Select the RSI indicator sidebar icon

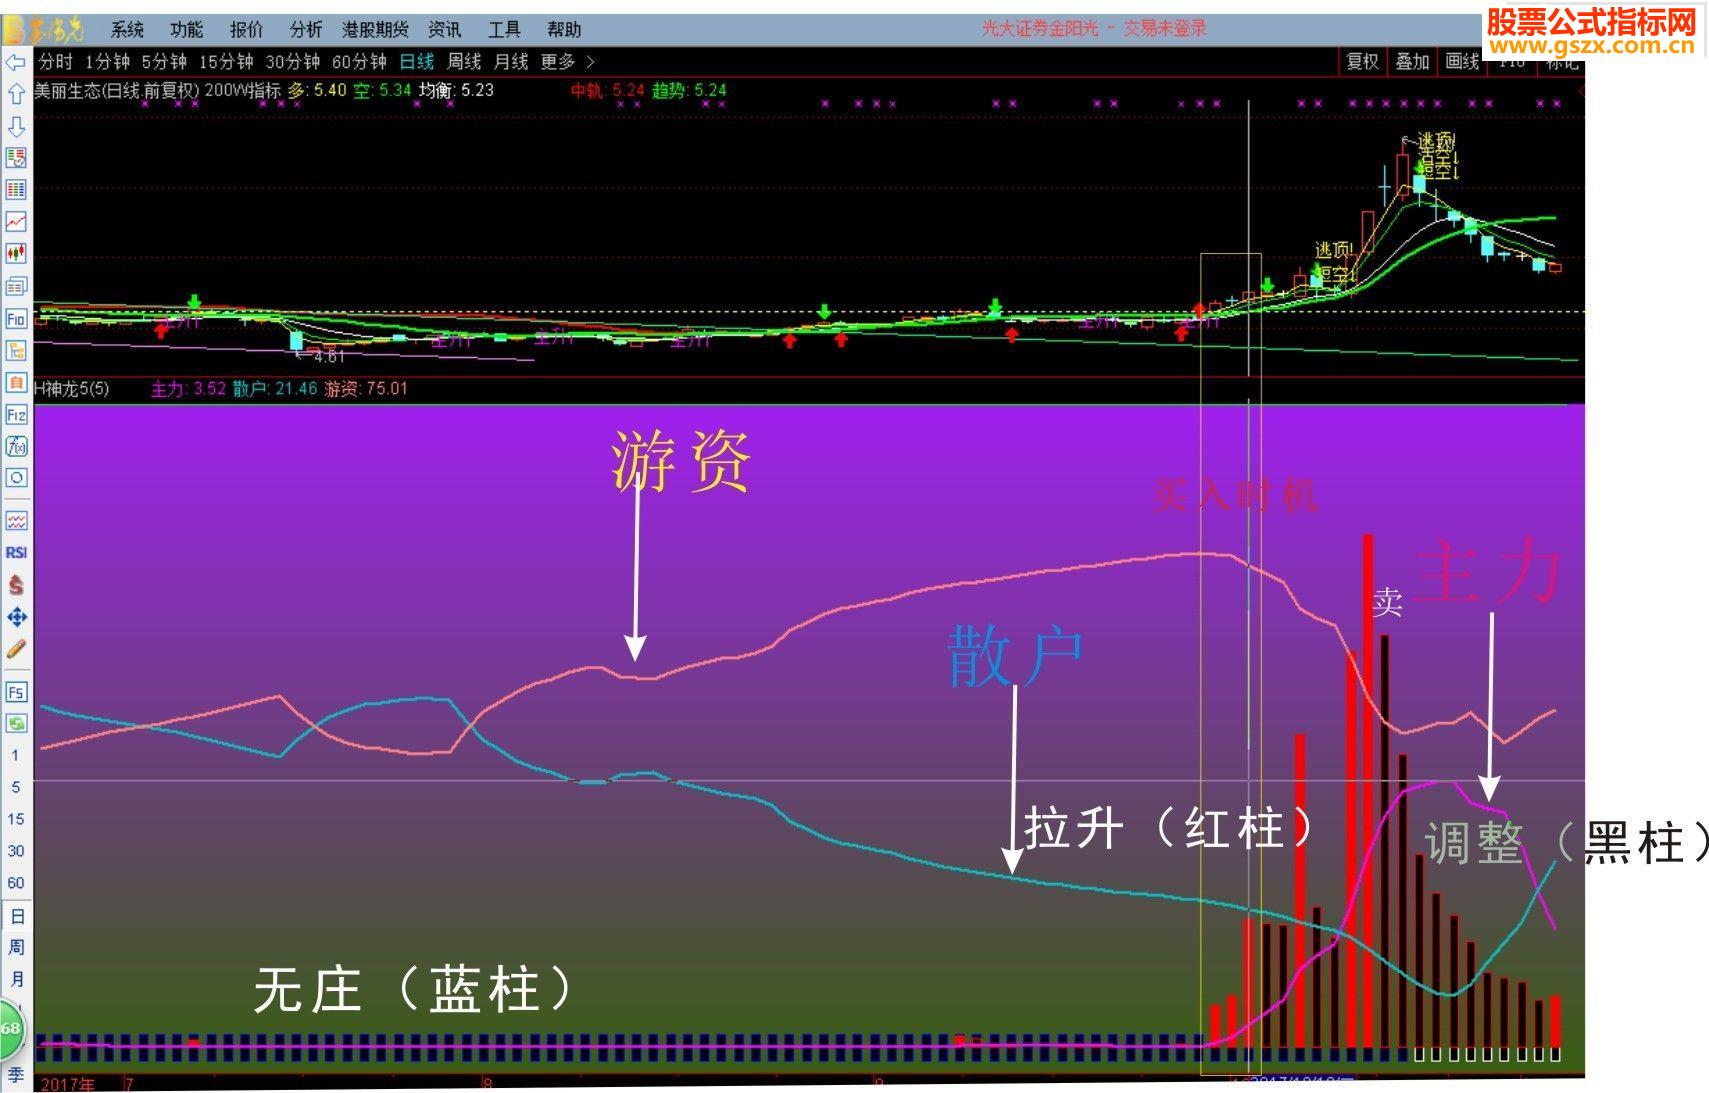click(x=16, y=553)
